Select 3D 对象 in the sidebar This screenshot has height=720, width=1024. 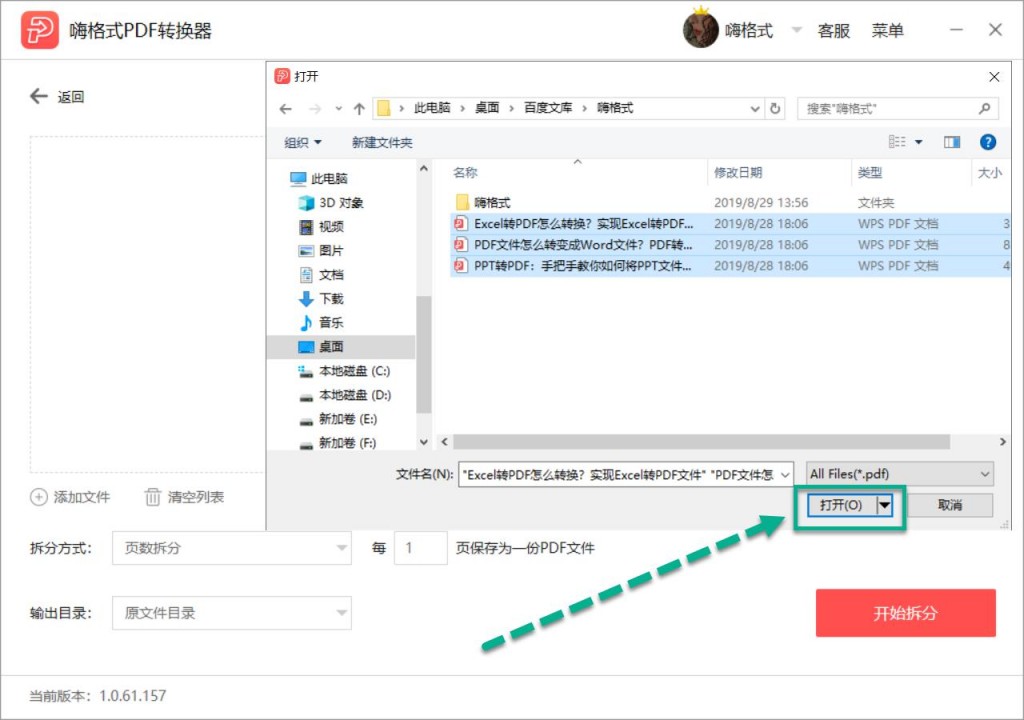tap(331, 203)
